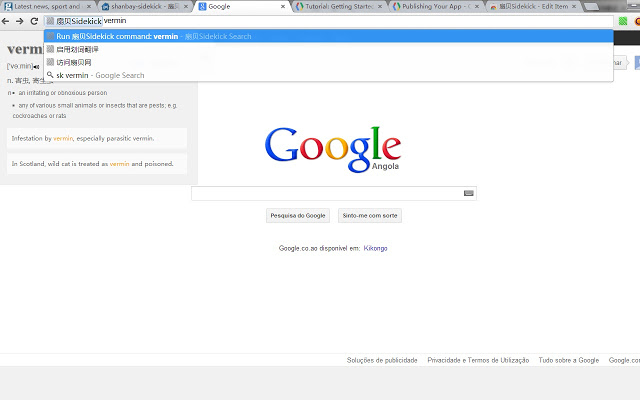This screenshot has height=400, width=640.
Task: Click 'Sinto-me com sorte' button
Action: click(370, 216)
